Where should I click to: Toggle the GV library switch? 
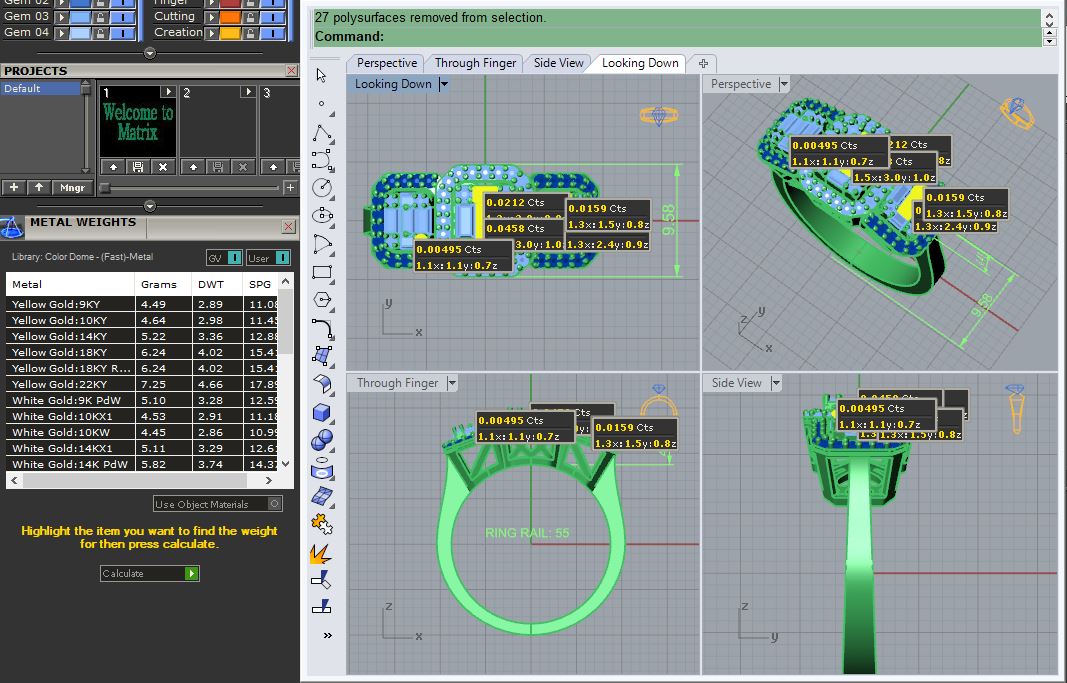tap(224, 258)
